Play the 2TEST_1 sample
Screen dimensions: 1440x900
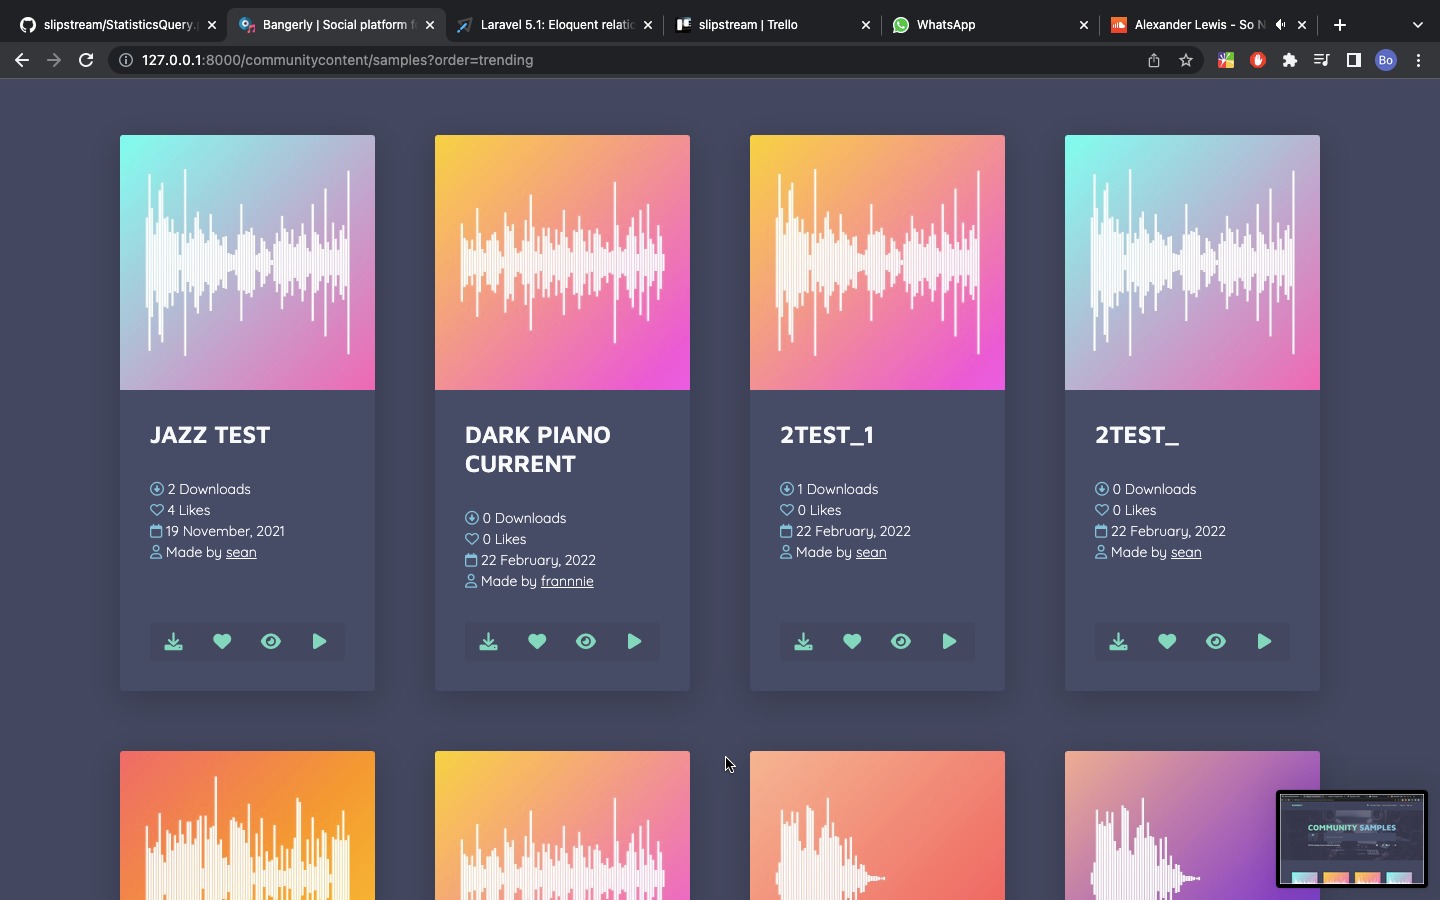(950, 642)
